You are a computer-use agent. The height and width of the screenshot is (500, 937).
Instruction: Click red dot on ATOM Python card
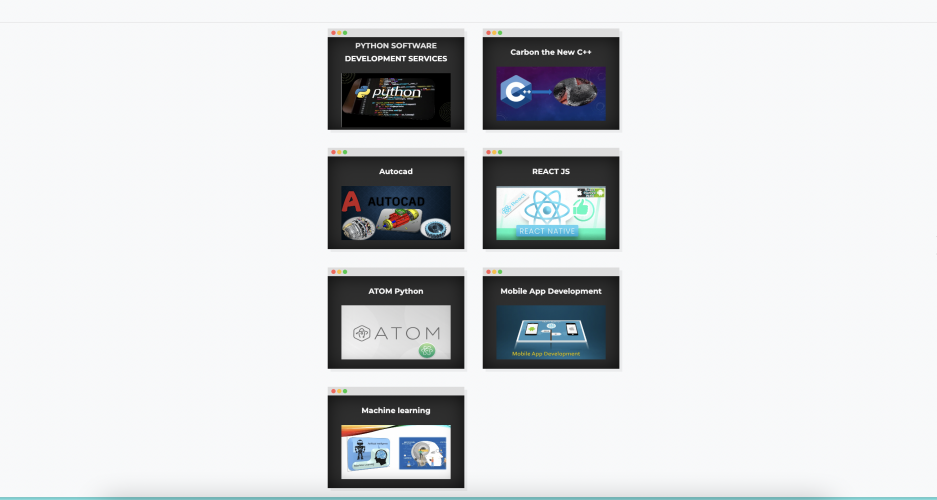pyautogui.click(x=333, y=272)
